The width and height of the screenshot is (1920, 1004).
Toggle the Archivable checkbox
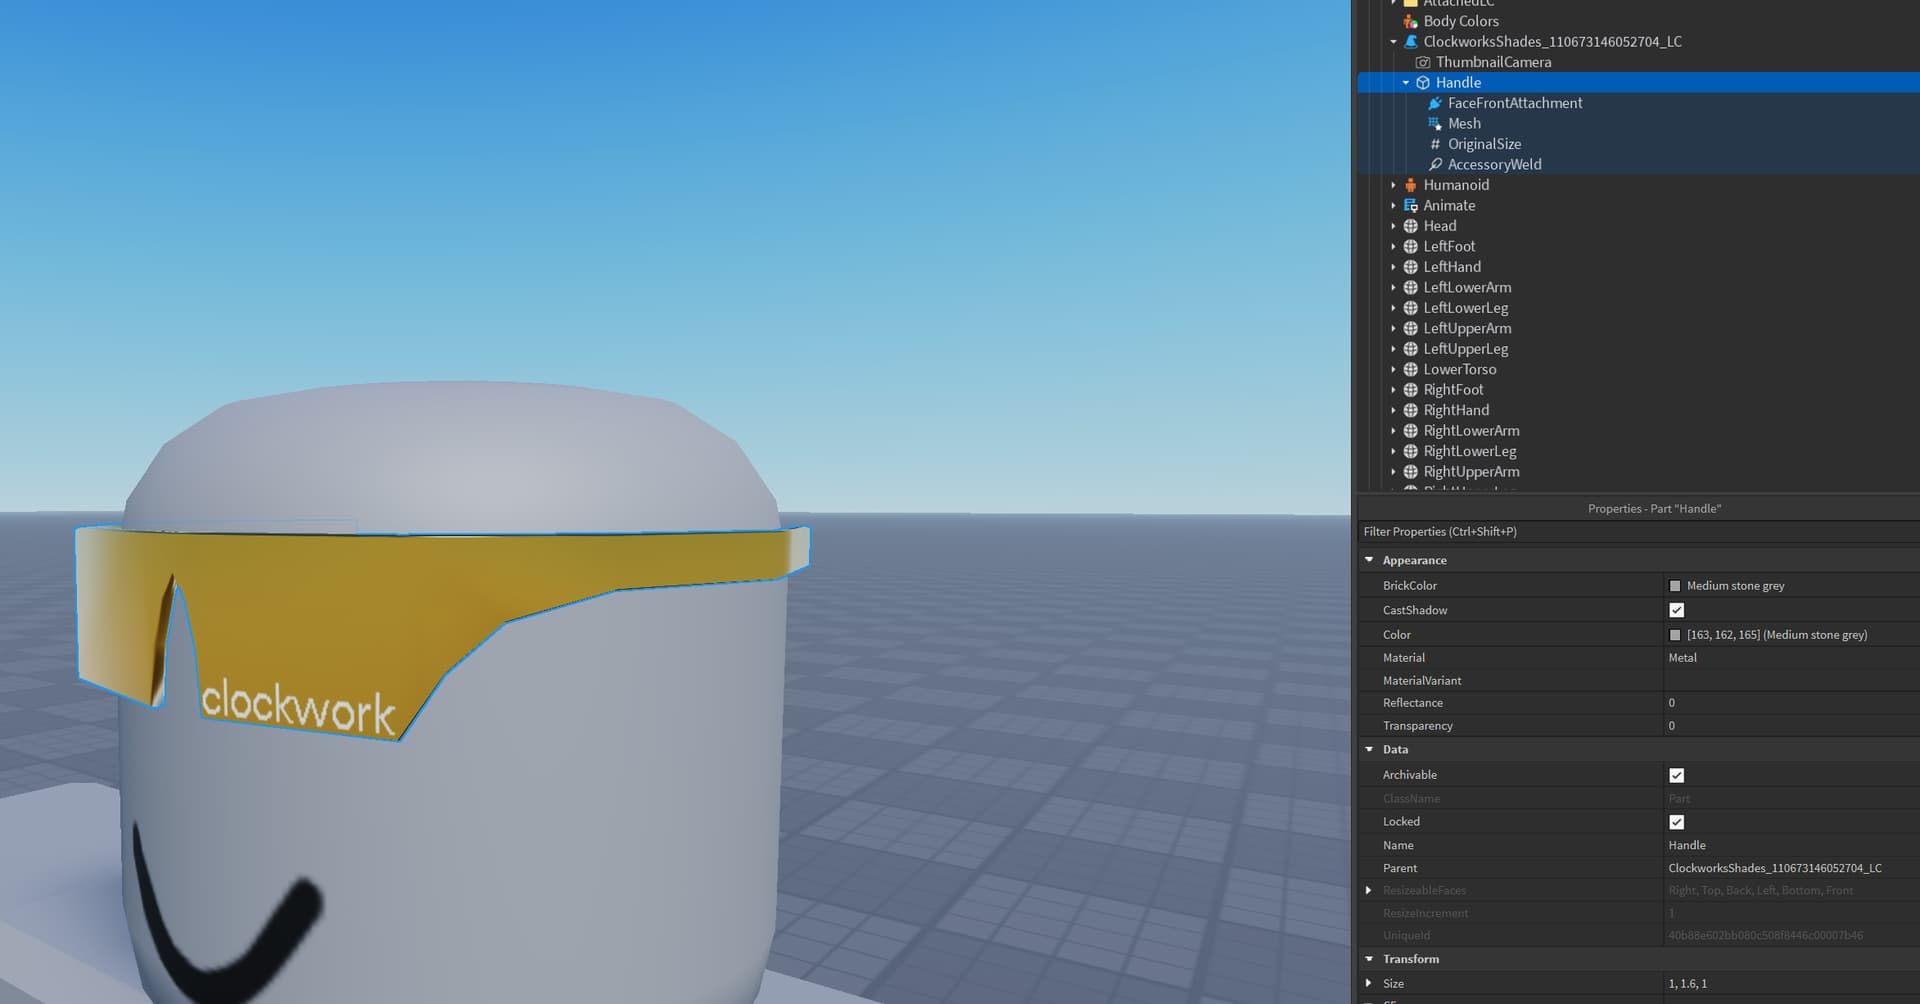point(1677,775)
